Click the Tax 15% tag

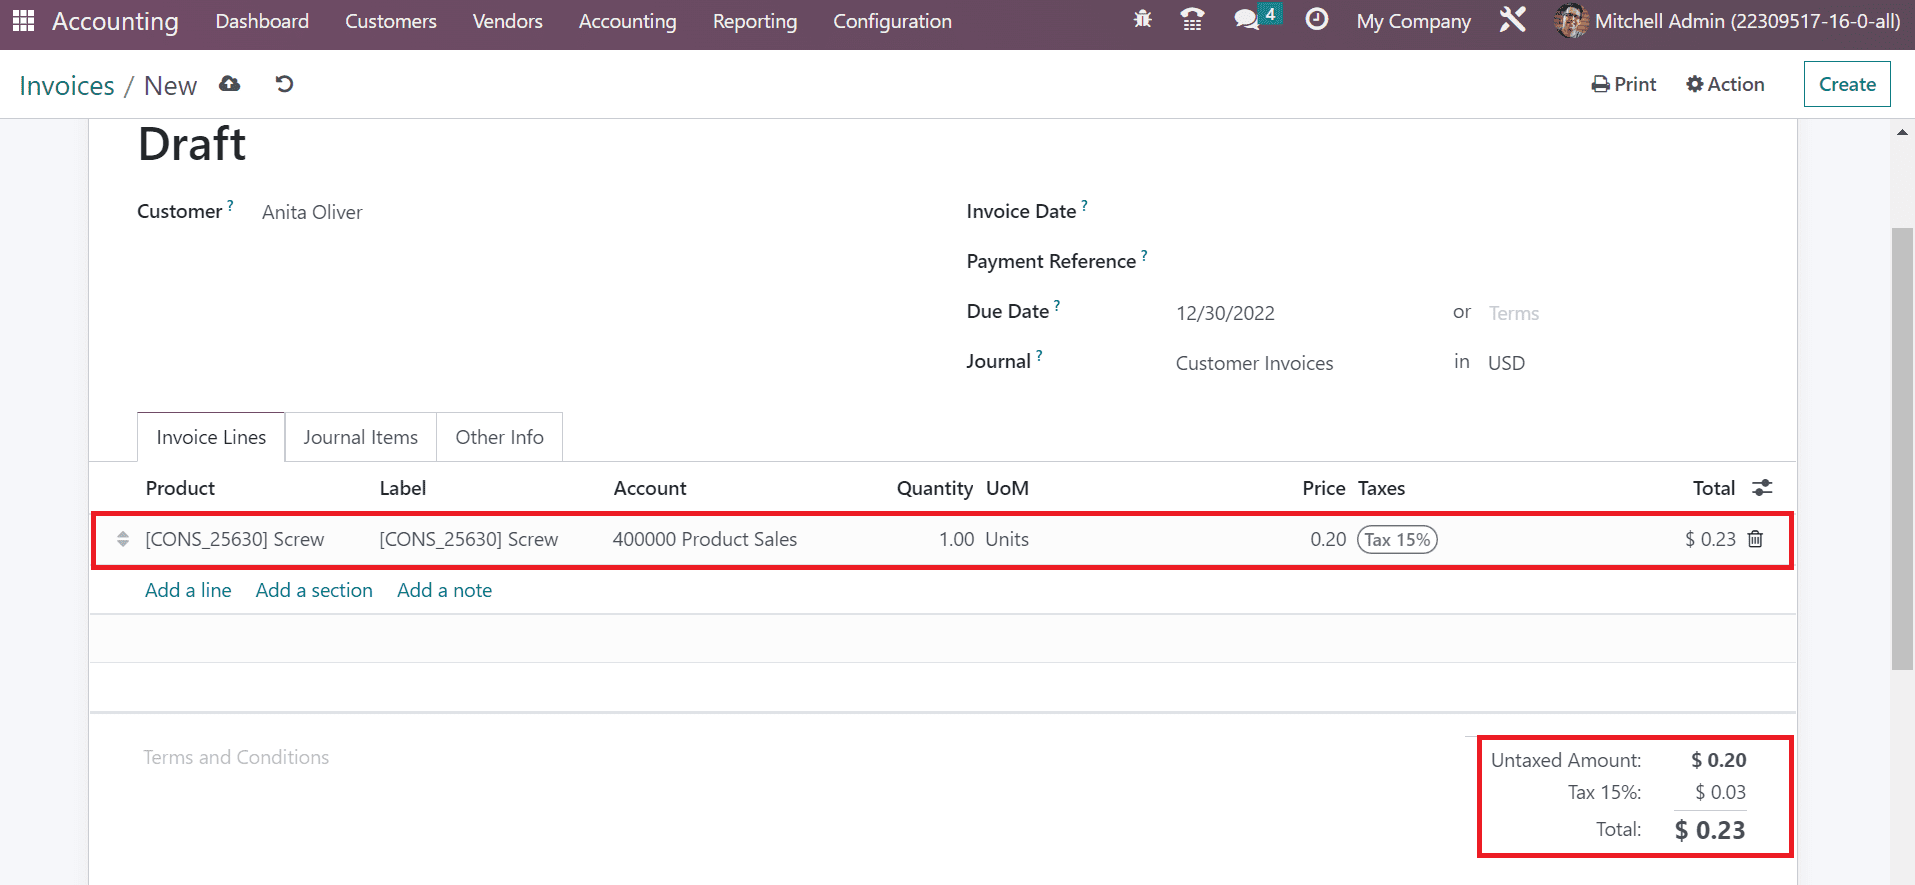1397,539
